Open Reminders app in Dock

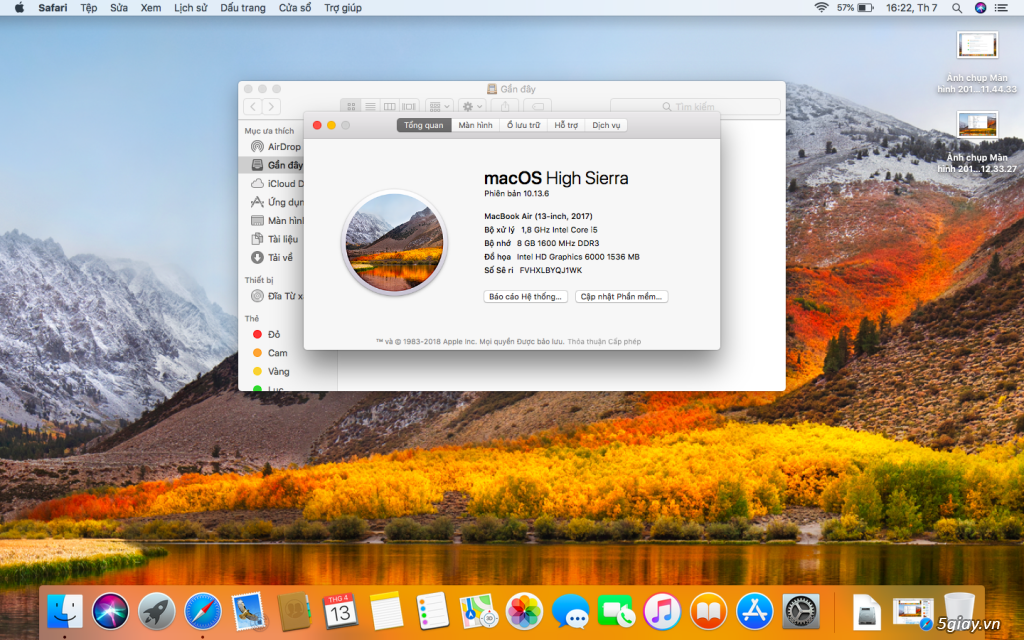(x=432, y=612)
